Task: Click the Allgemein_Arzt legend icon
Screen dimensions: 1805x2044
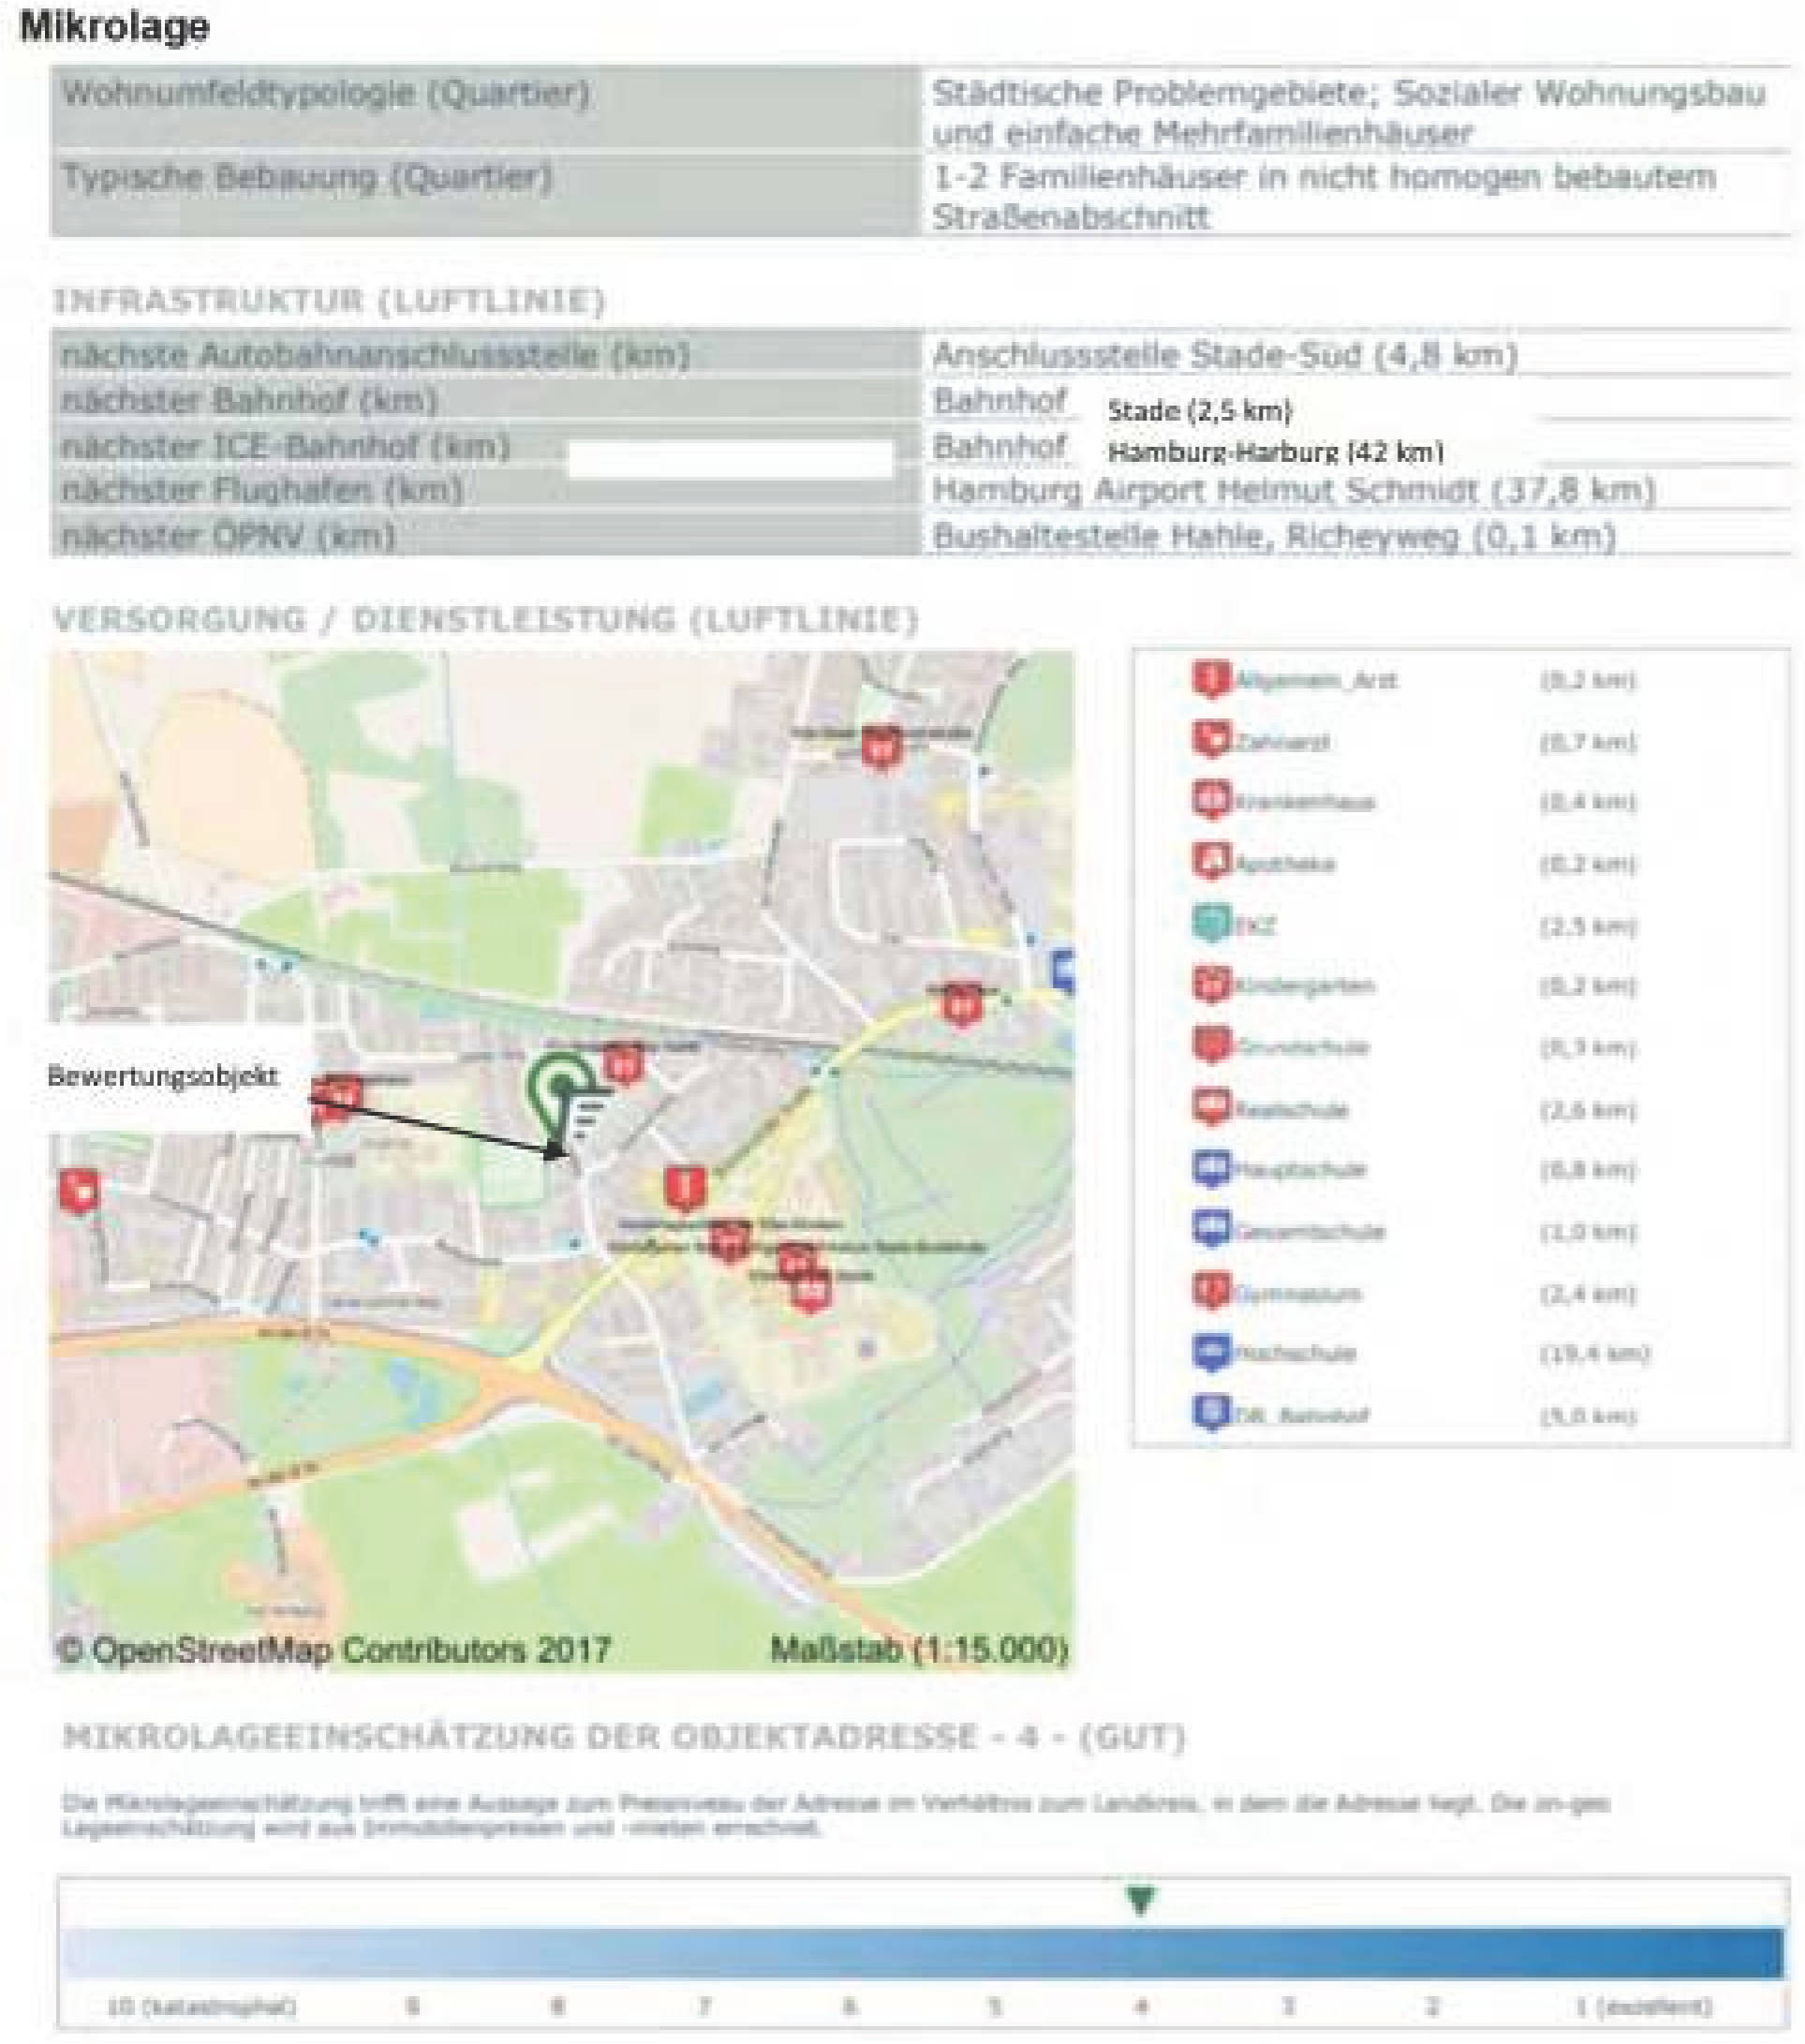Action: click(1211, 679)
